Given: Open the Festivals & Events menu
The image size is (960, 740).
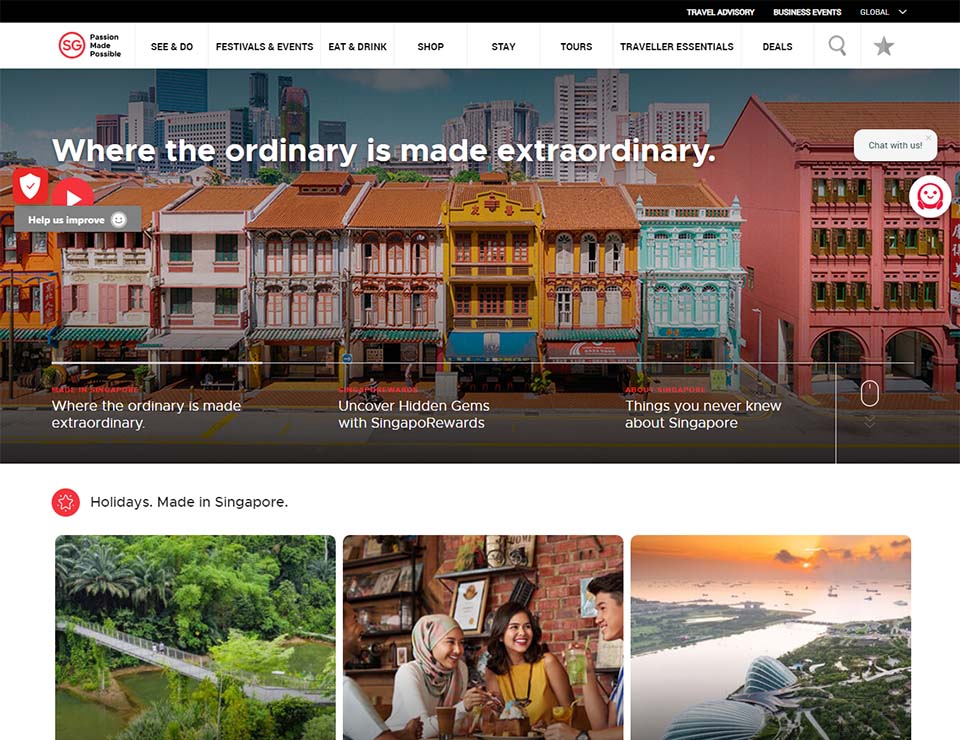Looking at the screenshot, I should point(264,46).
